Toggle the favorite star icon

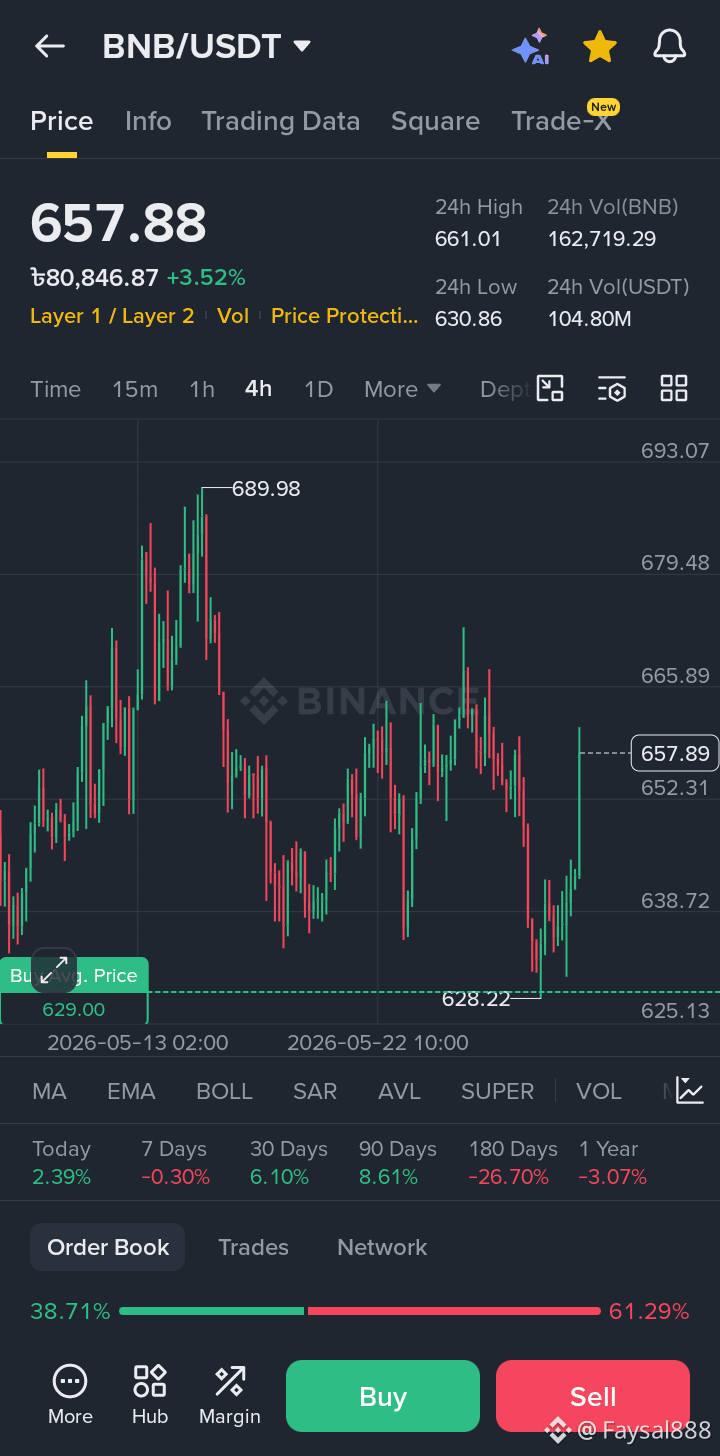click(x=599, y=46)
